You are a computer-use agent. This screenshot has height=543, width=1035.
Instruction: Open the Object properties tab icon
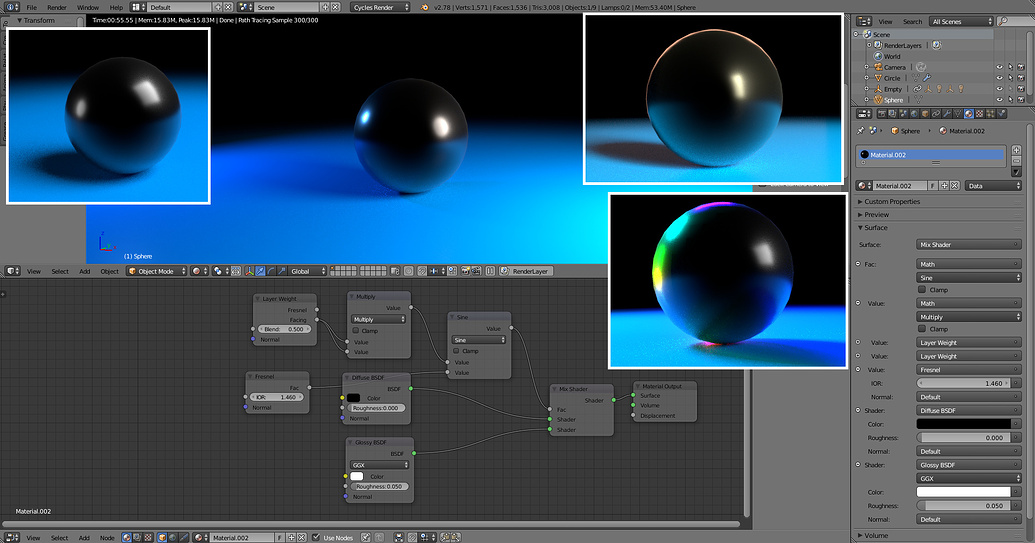pyautogui.click(x=925, y=113)
